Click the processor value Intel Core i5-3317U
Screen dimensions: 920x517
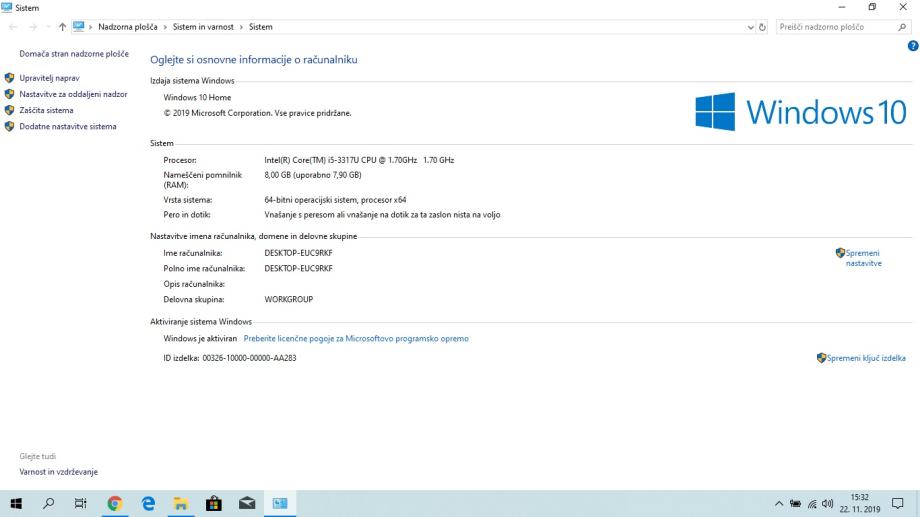tap(359, 160)
